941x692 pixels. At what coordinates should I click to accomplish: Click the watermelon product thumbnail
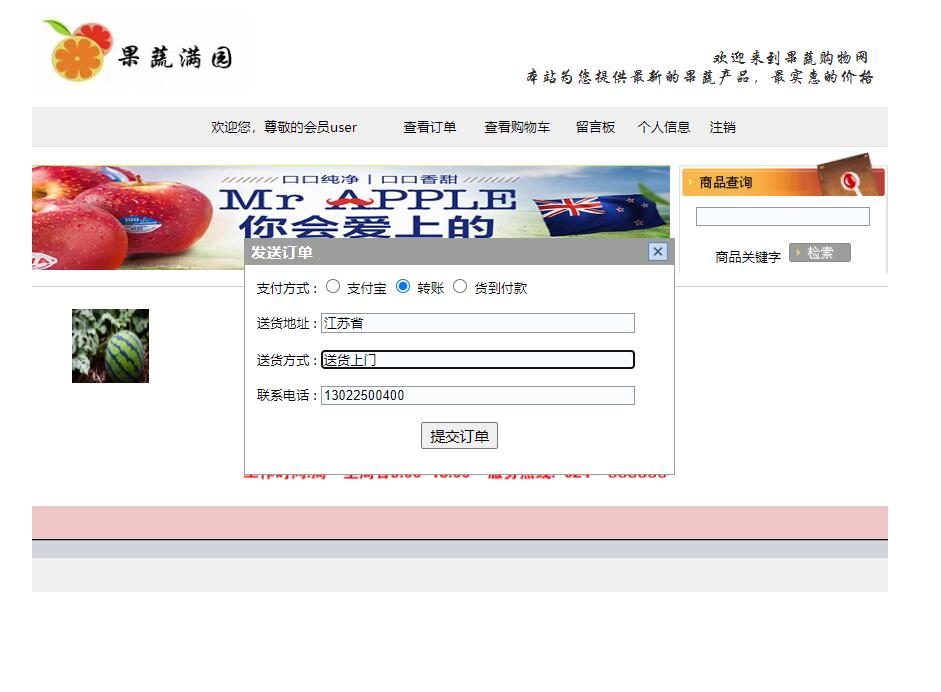(x=109, y=346)
